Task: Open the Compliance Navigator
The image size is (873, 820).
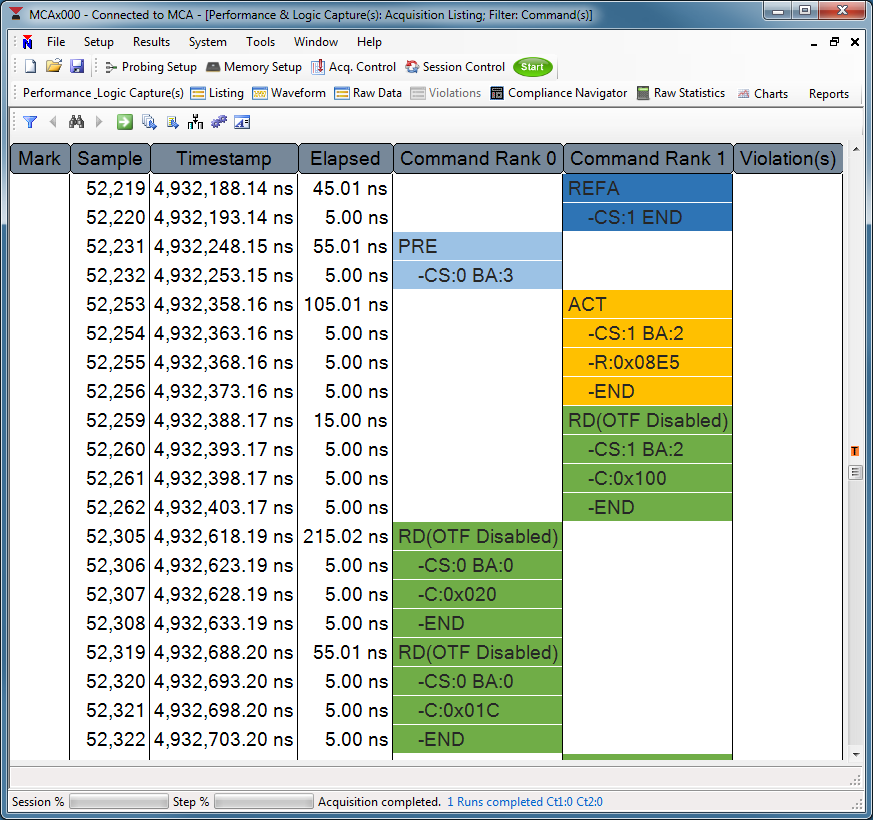Action: click(559, 93)
